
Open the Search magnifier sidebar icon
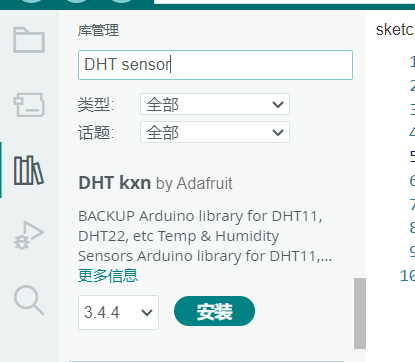[29, 300]
